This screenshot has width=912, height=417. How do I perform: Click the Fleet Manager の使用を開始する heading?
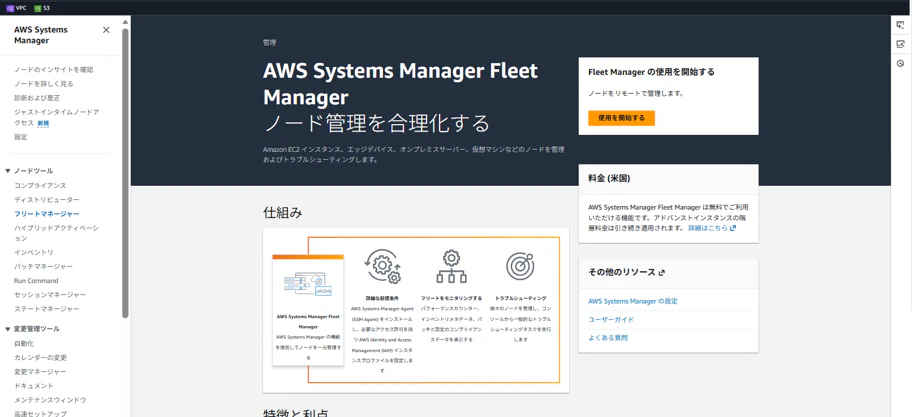coord(651,72)
